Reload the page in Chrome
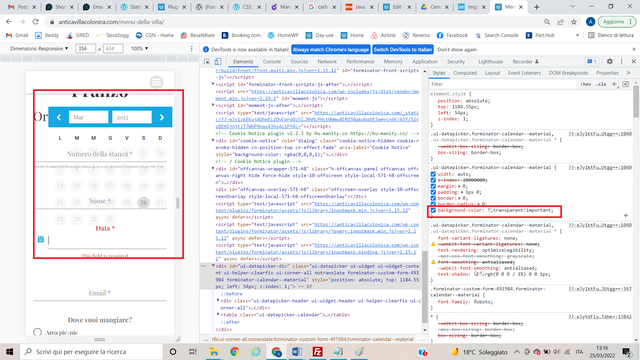This screenshot has width=640, height=360. 36,22
